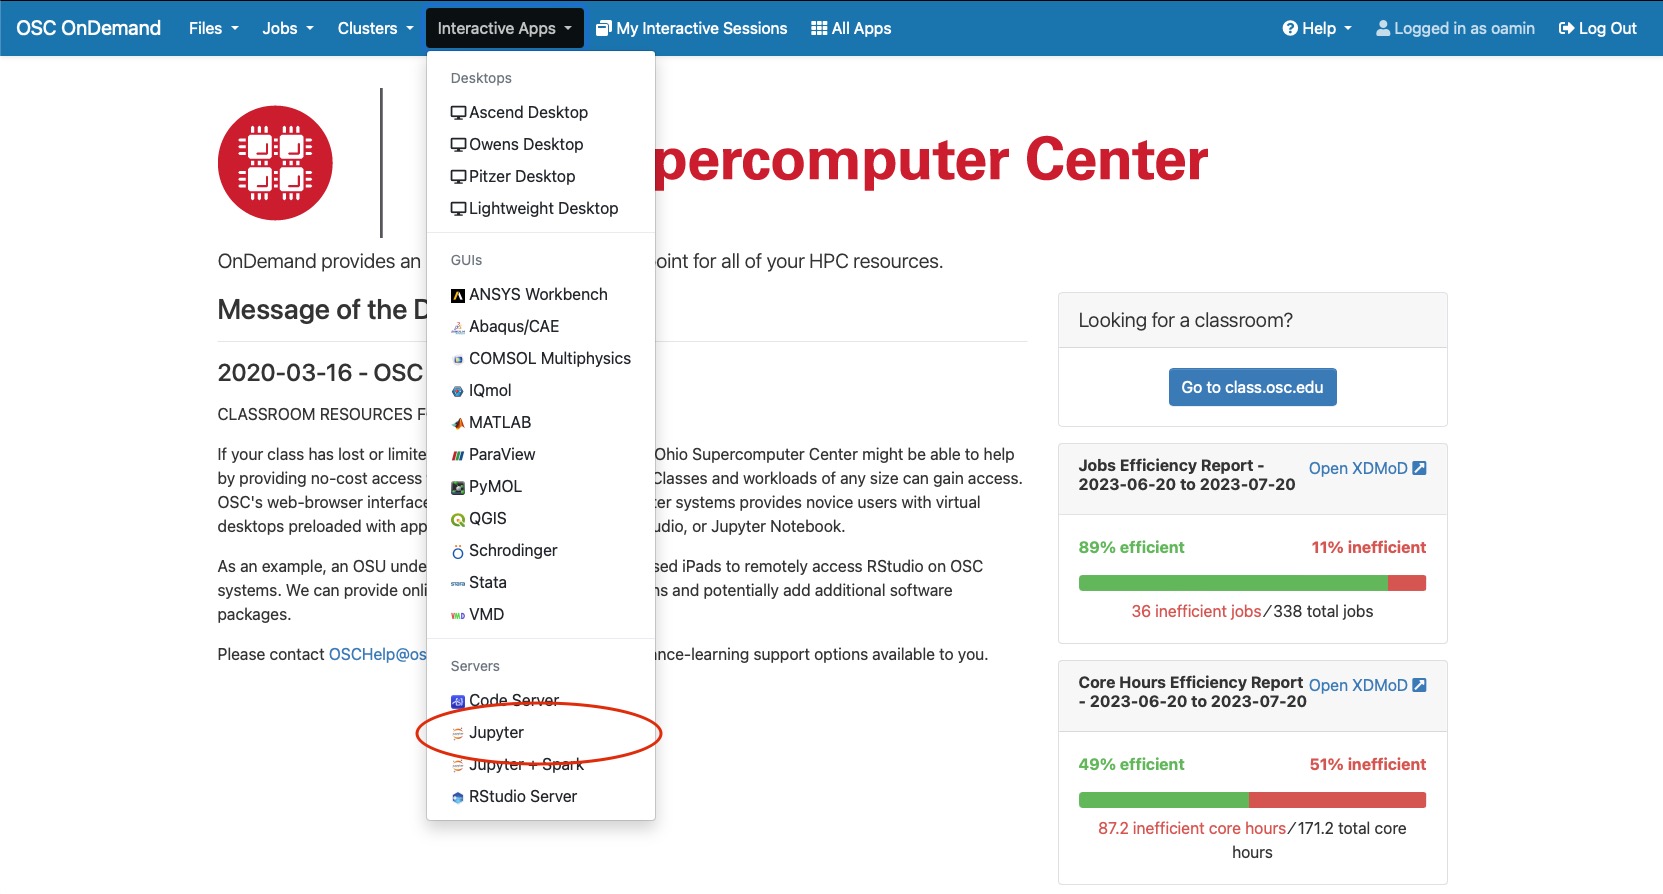Viewport: 1663px width, 894px height.
Task: Click the IQmol app icon
Action: 458,391
